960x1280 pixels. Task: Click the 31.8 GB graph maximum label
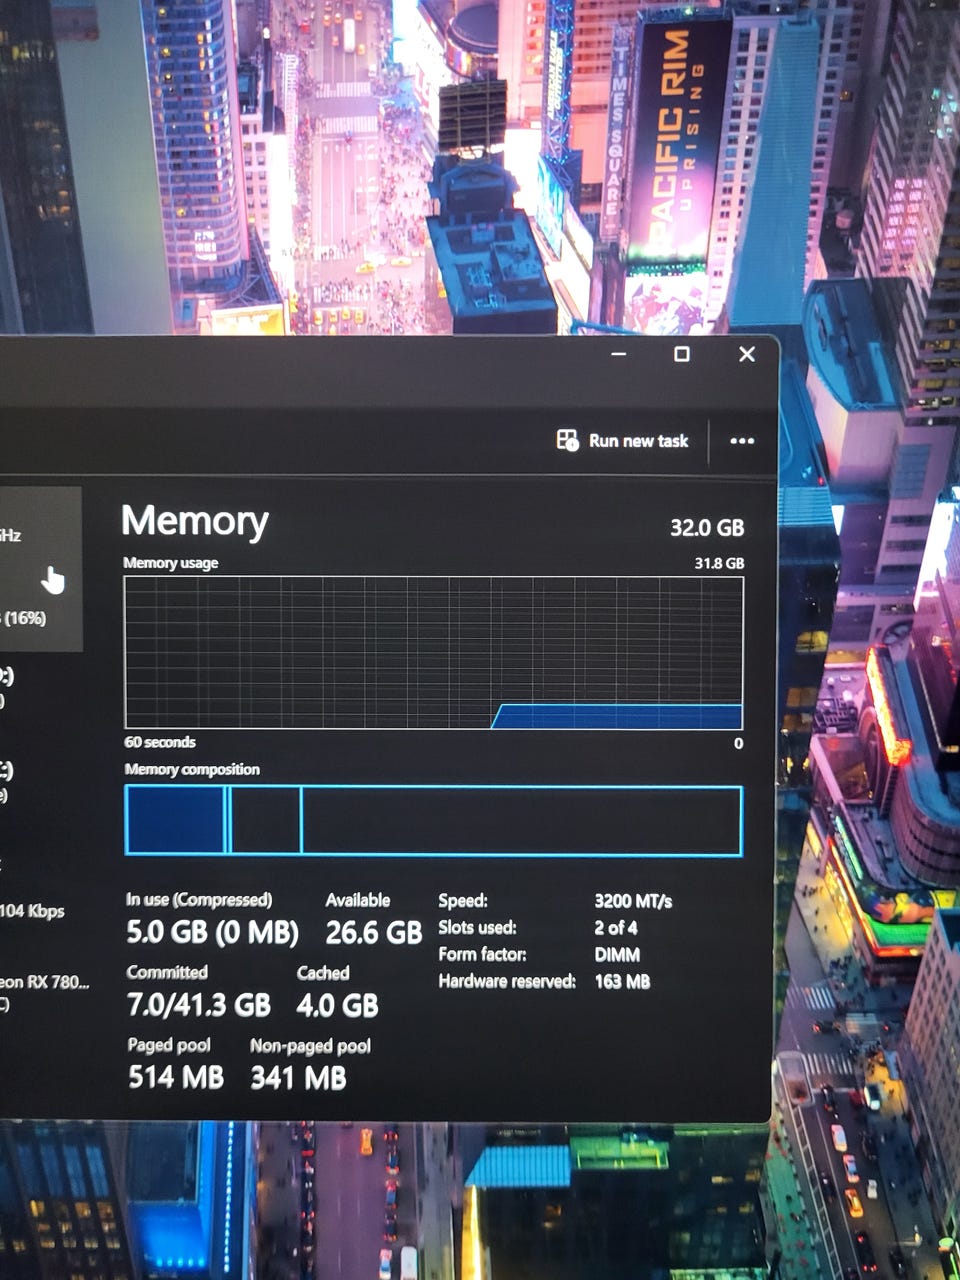click(719, 563)
